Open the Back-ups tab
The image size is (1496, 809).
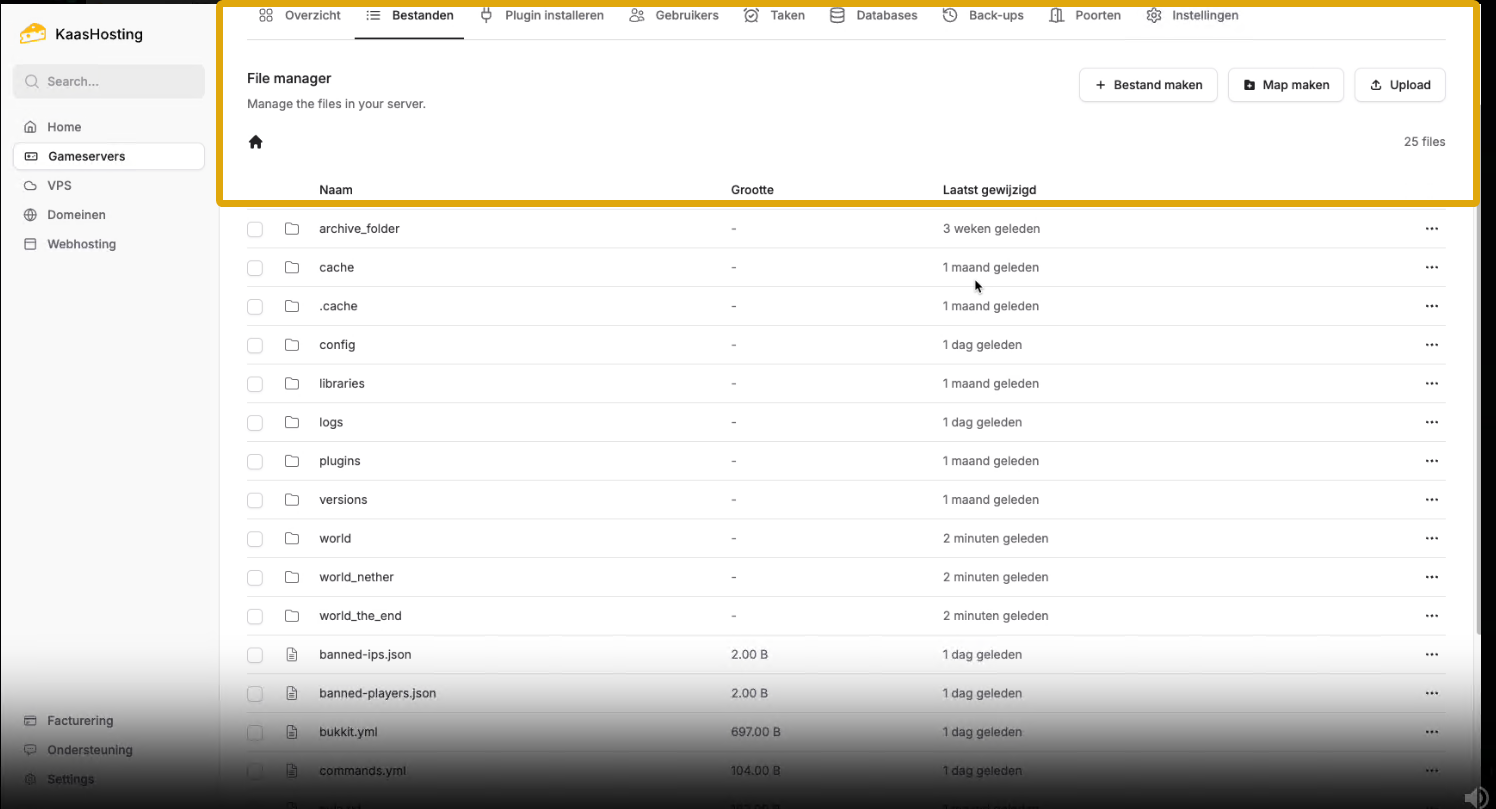coord(983,16)
